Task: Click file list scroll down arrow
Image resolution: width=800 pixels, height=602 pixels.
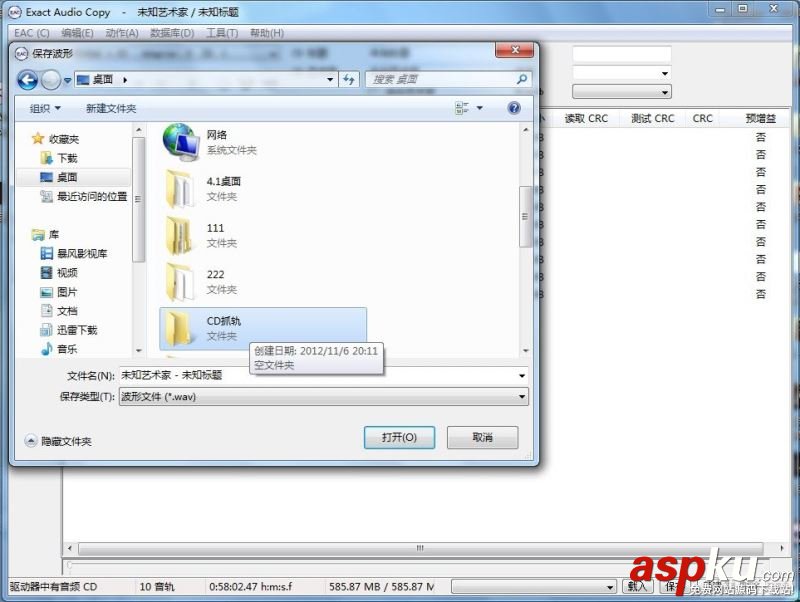Action: click(x=526, y=351)
